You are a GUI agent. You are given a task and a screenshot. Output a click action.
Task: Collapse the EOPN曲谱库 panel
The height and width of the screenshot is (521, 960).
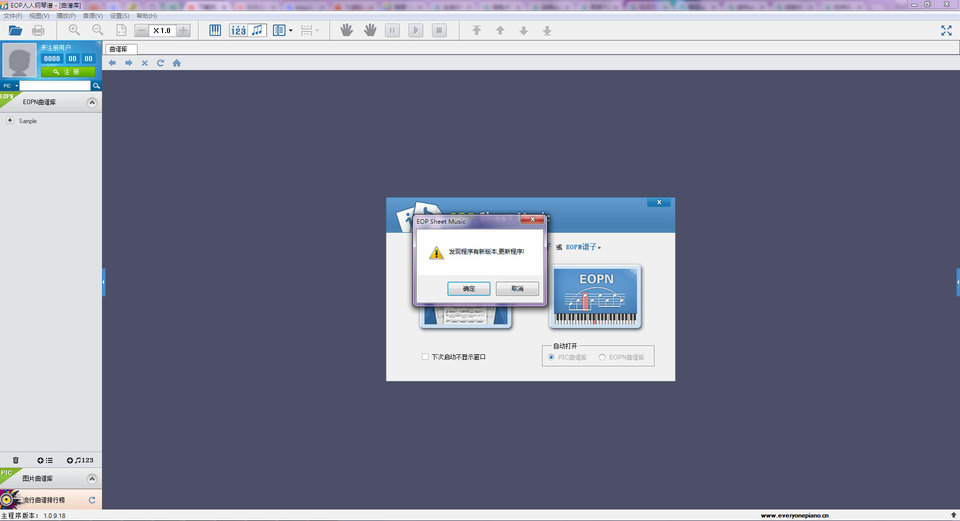pos(92,102)
